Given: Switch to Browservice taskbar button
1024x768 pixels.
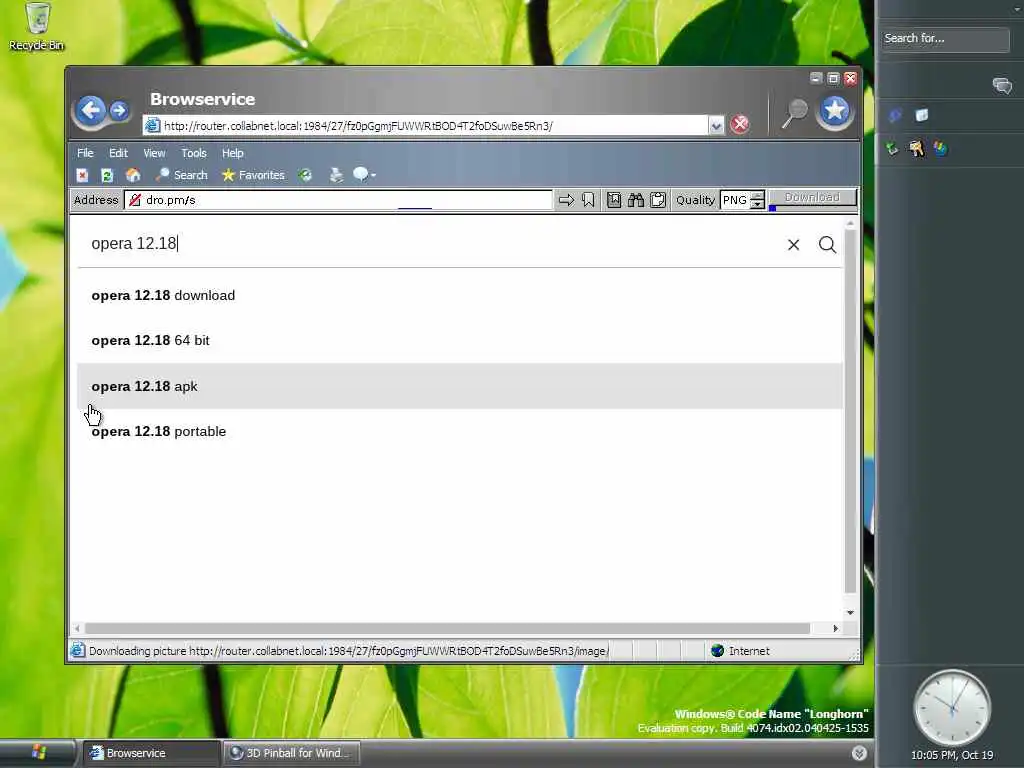Looking at the screenshot, I should coord(150,753).
